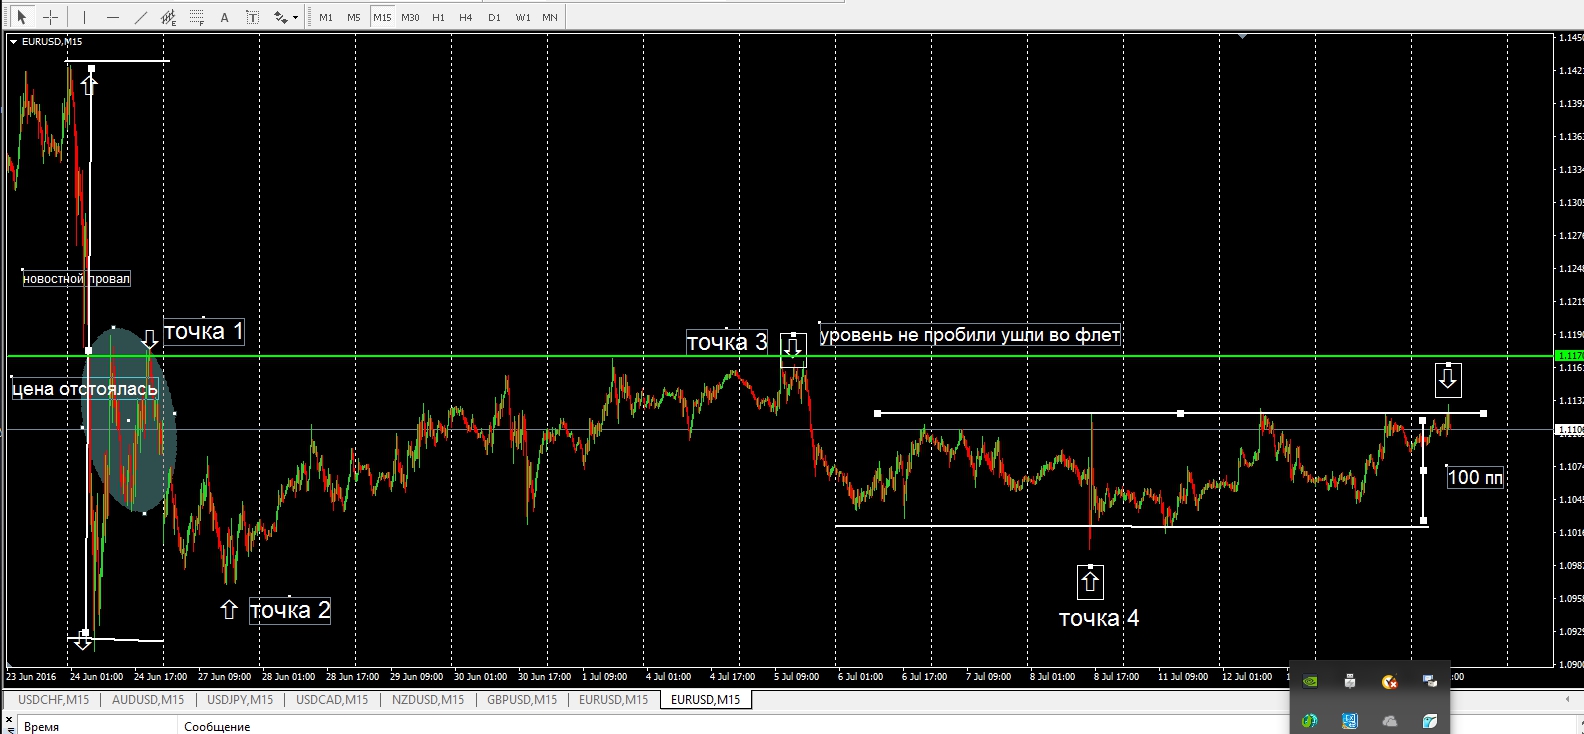Click the safely remove USB tray icon
The image size is (1584, 734).
tap(1350, 682)
